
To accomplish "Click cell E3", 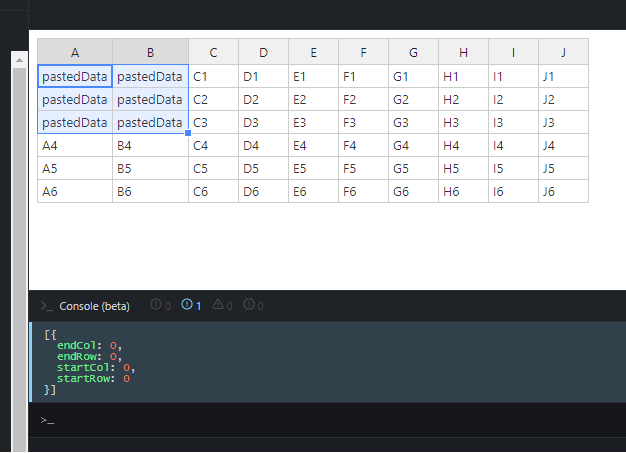I will click(x=313, y=122).
